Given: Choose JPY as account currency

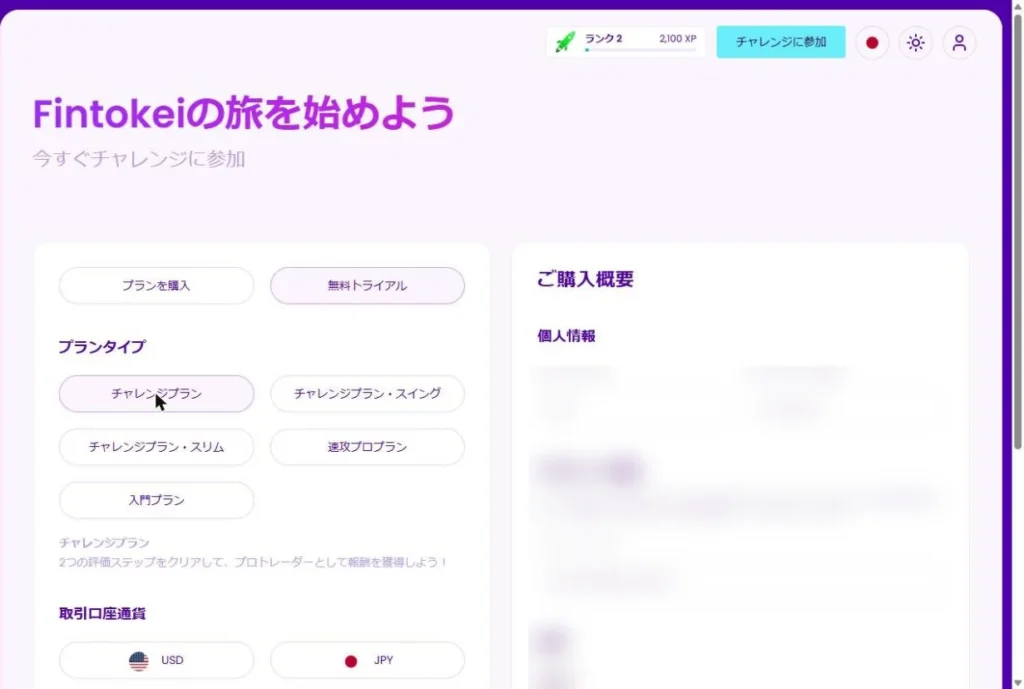Looking at the screenshot, I should click(x=368, y=660).
